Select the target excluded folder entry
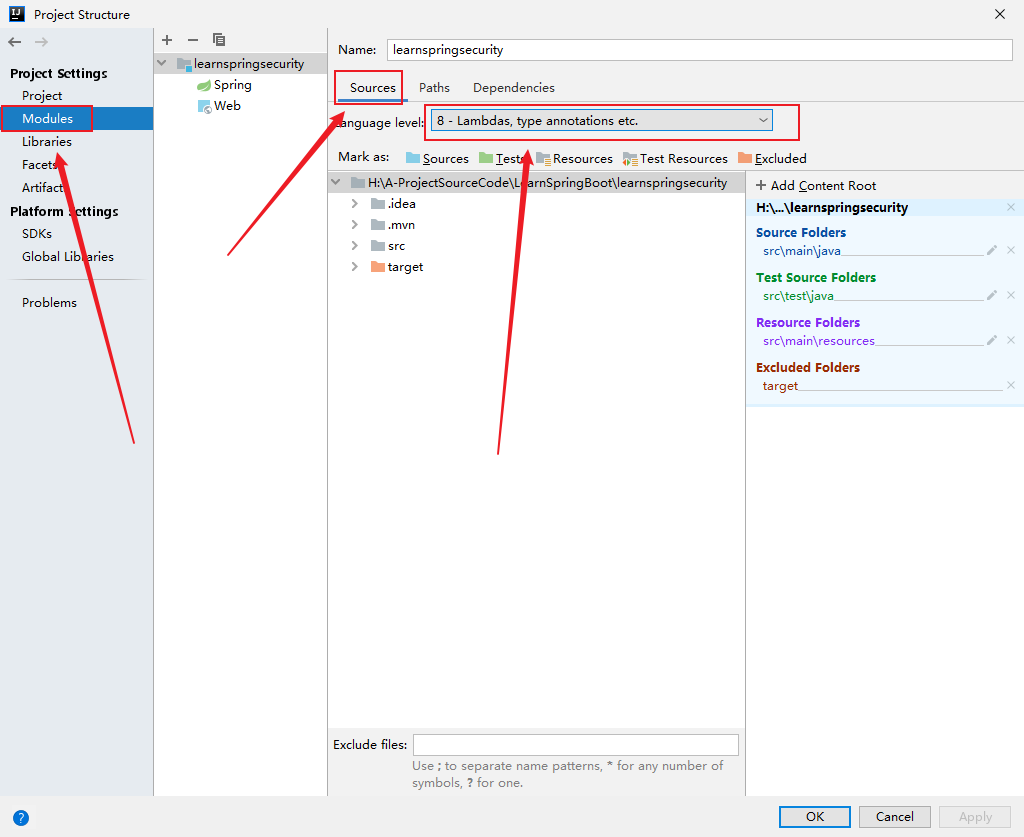This screenshot has height=837, width=1024. click(x=780, y=386)
